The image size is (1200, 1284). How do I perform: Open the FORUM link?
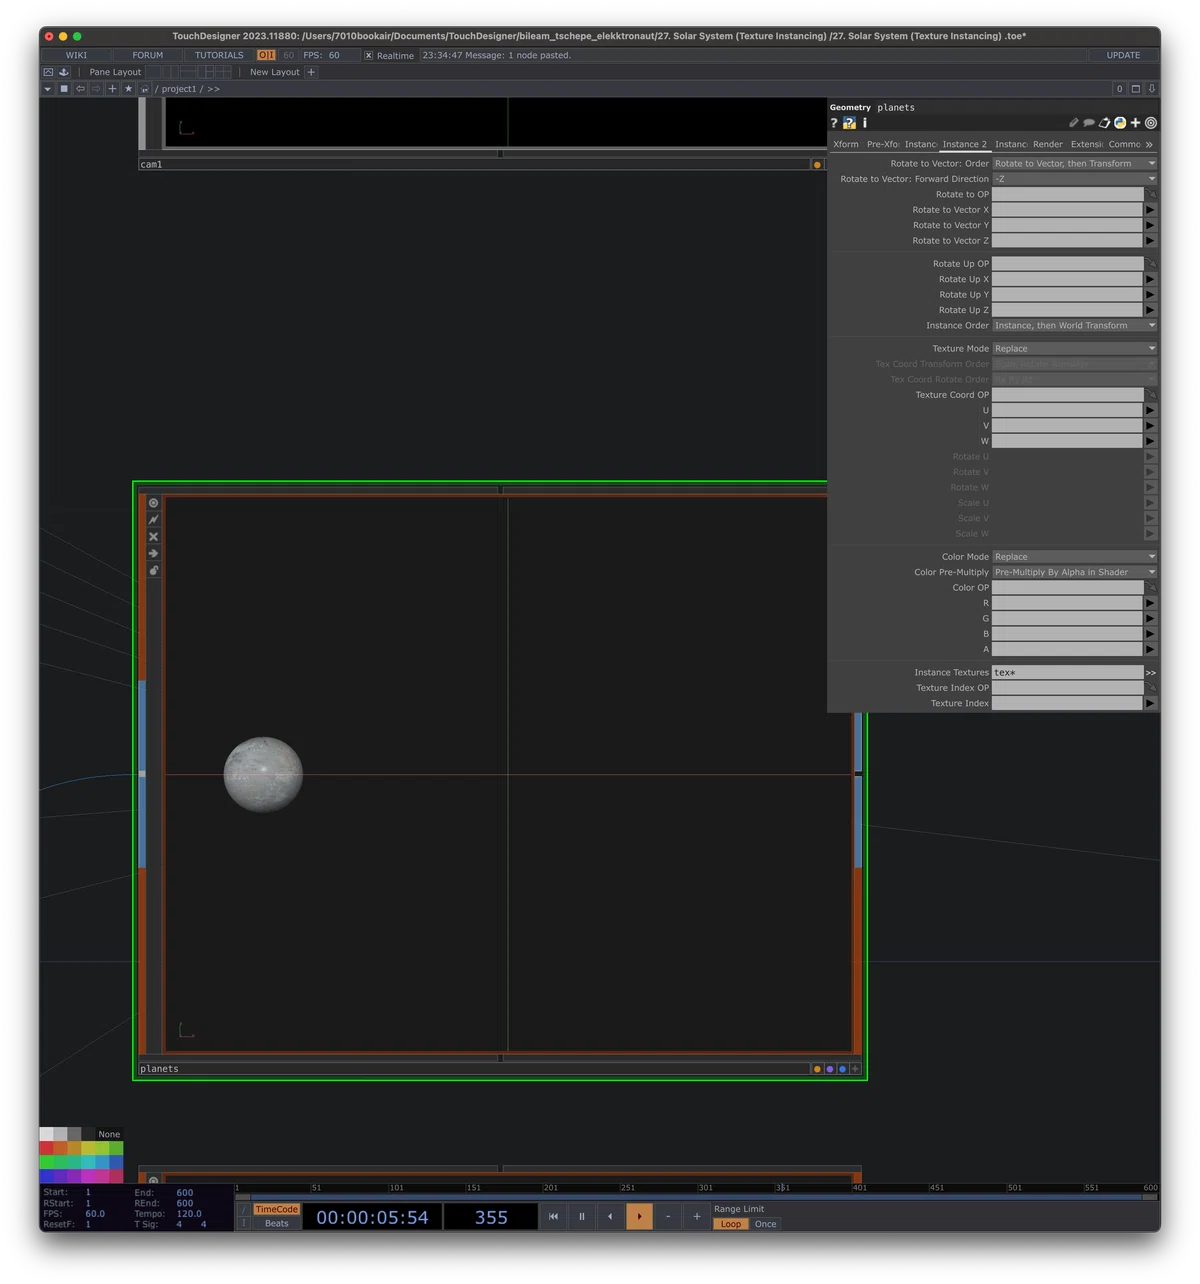[148, 56]
